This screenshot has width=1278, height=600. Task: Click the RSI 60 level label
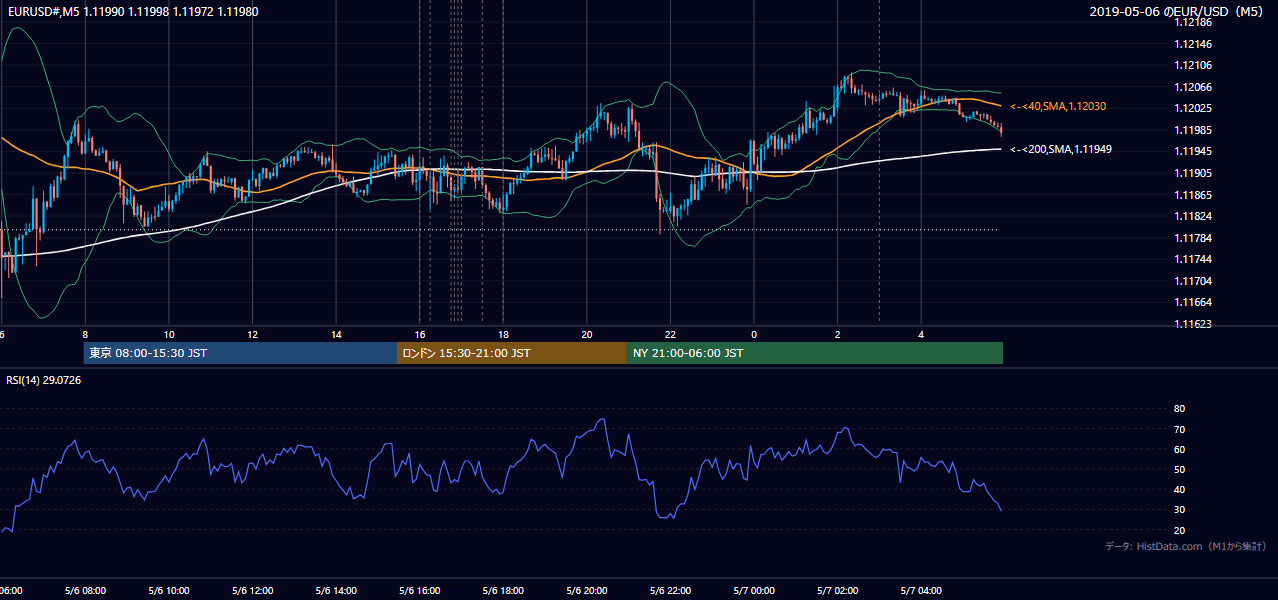point(1179,450)
